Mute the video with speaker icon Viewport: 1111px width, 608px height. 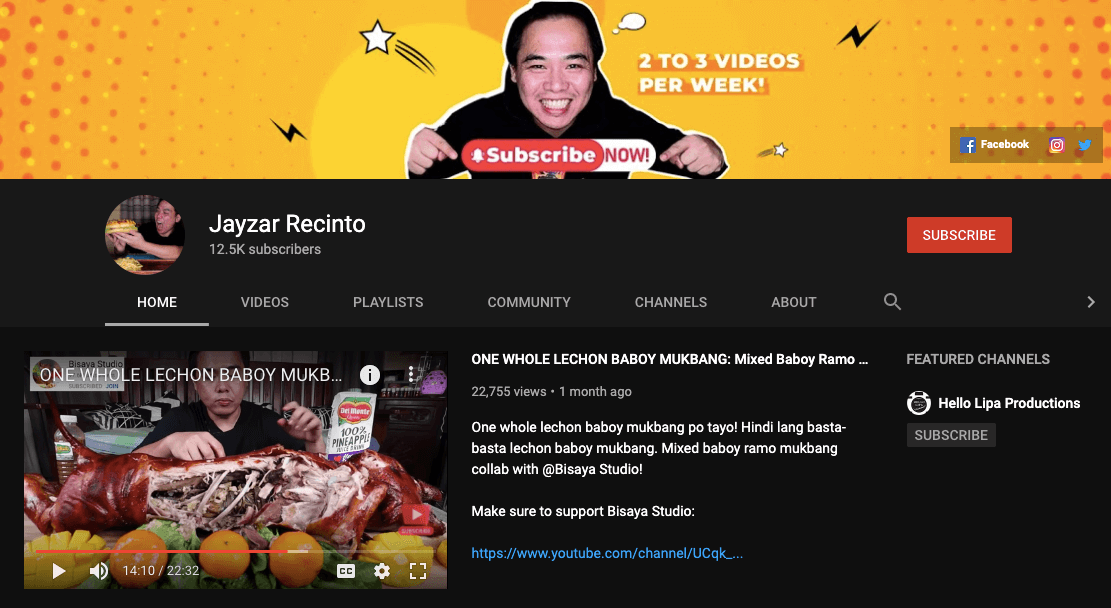[98, 570]
